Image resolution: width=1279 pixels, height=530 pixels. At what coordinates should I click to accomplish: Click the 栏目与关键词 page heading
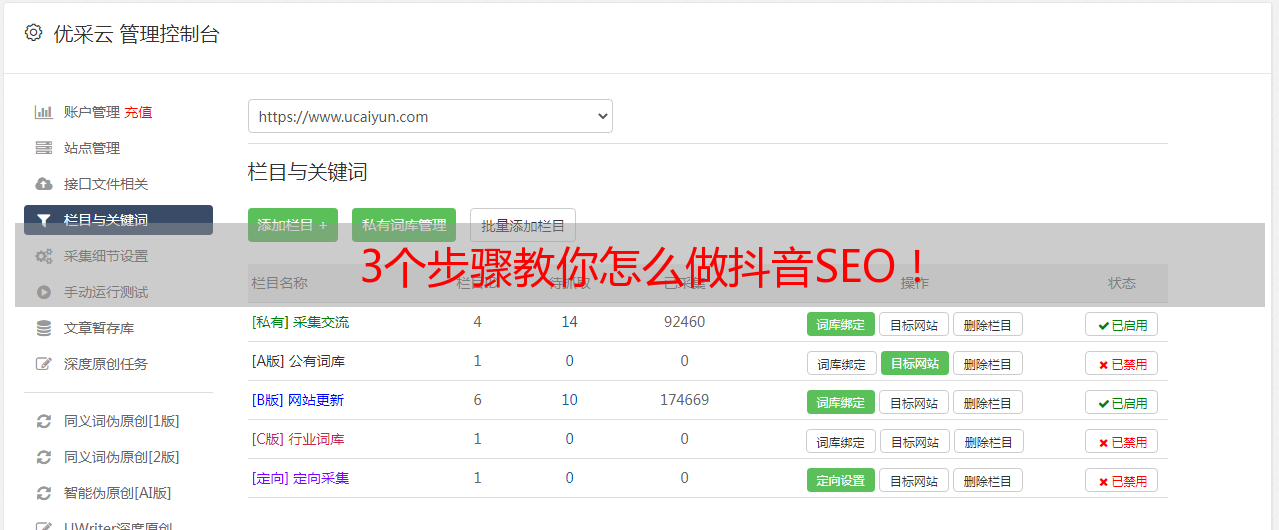tap(308, 172)
